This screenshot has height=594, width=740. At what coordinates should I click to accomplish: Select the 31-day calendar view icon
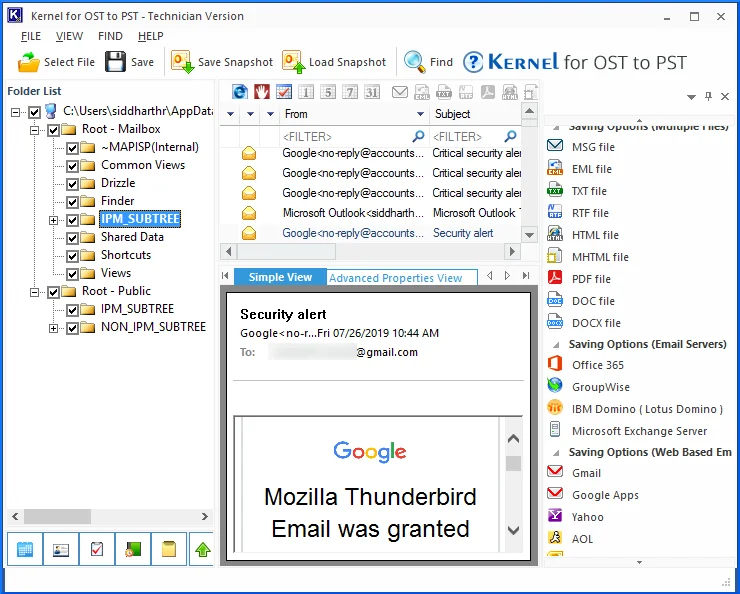(372, 92)
